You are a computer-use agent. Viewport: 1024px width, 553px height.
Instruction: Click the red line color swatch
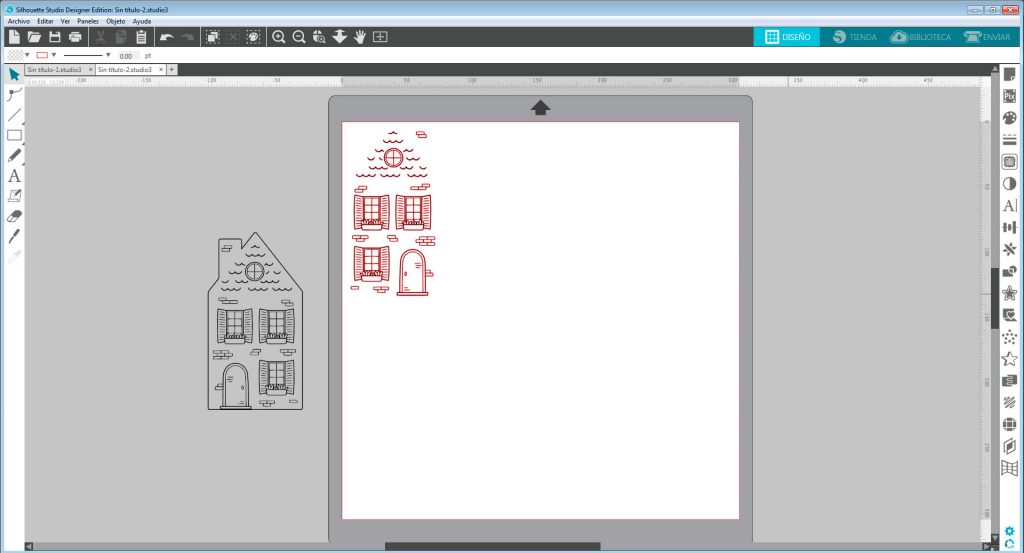coord(42,55)
